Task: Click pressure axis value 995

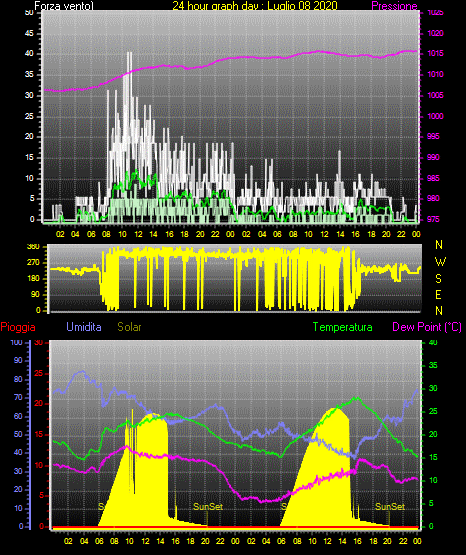Action: tap(433, 137)
